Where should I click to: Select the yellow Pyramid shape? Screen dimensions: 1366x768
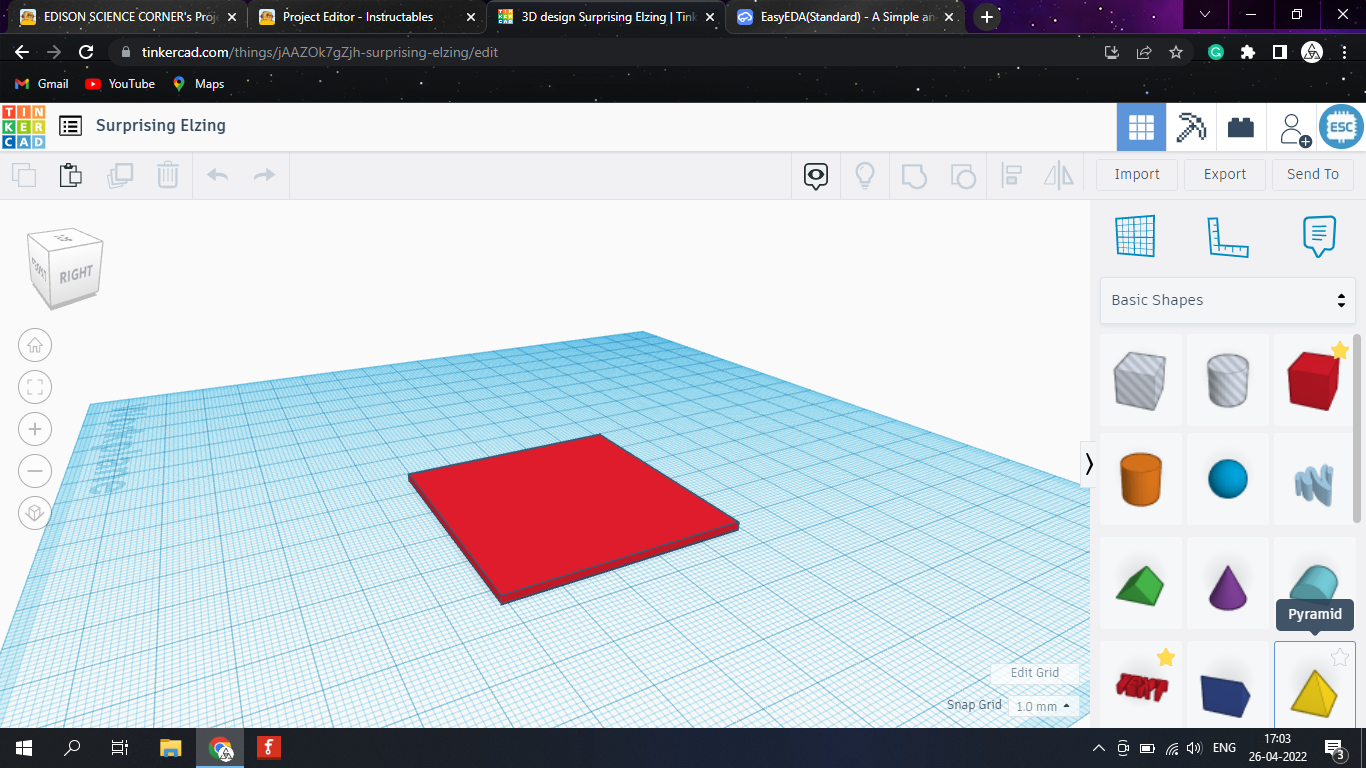tap(1314, 686)
